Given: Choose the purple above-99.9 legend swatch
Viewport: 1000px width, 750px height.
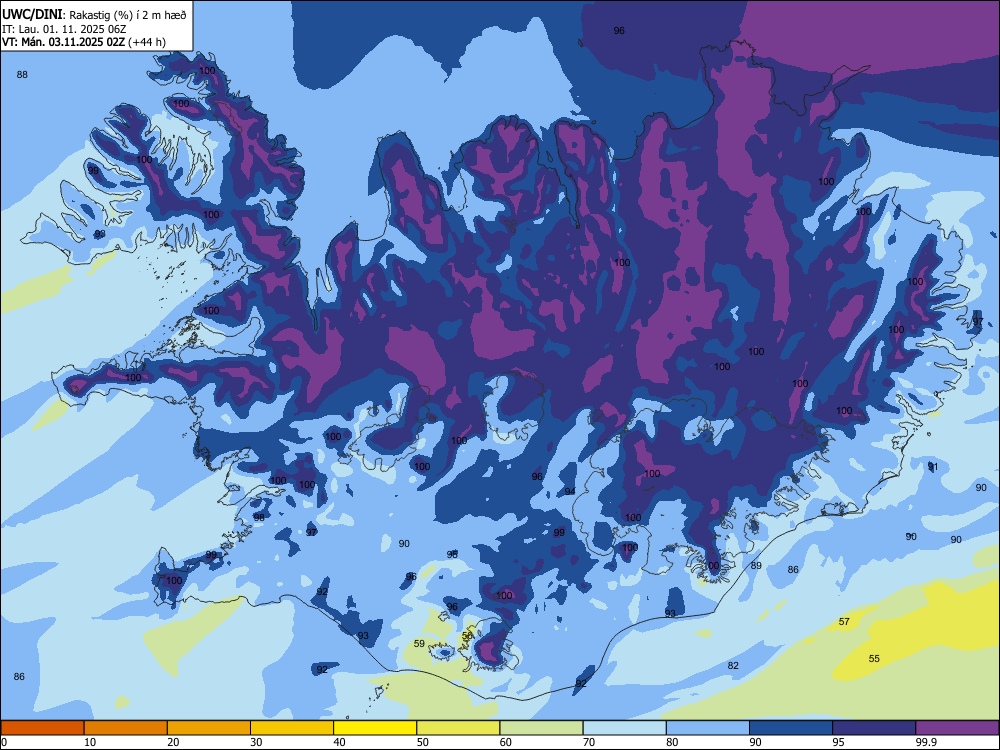Looking at the screenshot, I should tap(957, 728).
